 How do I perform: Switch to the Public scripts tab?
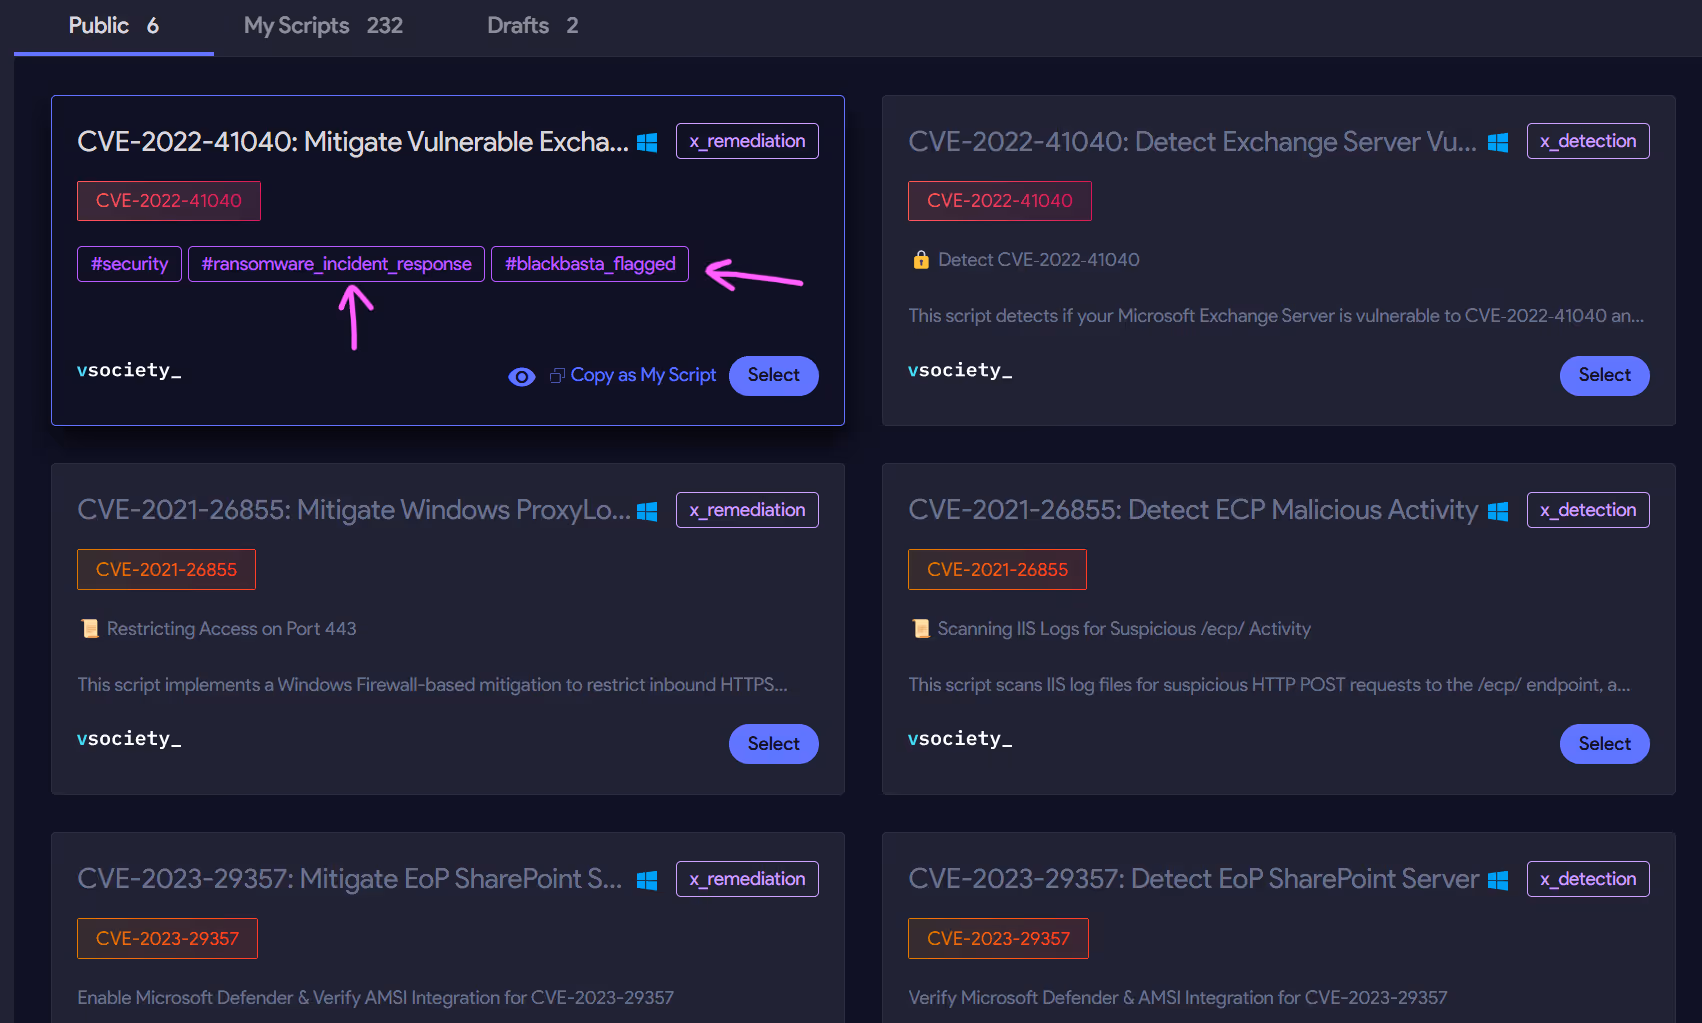113,26
